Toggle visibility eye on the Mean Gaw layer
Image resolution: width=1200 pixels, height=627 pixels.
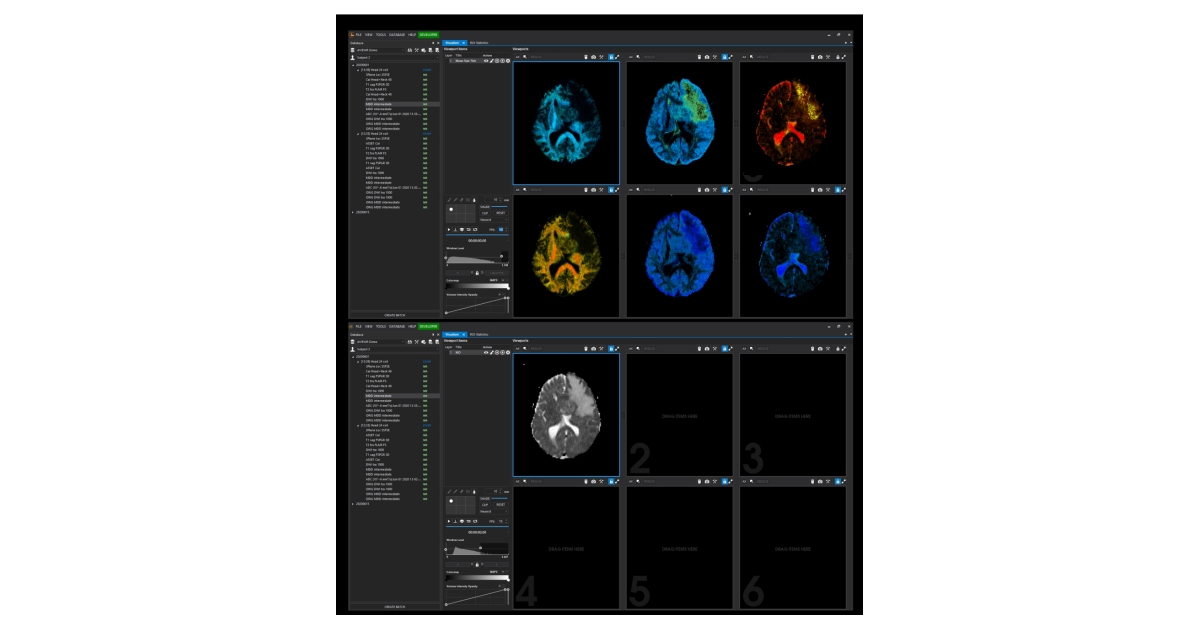486,60
